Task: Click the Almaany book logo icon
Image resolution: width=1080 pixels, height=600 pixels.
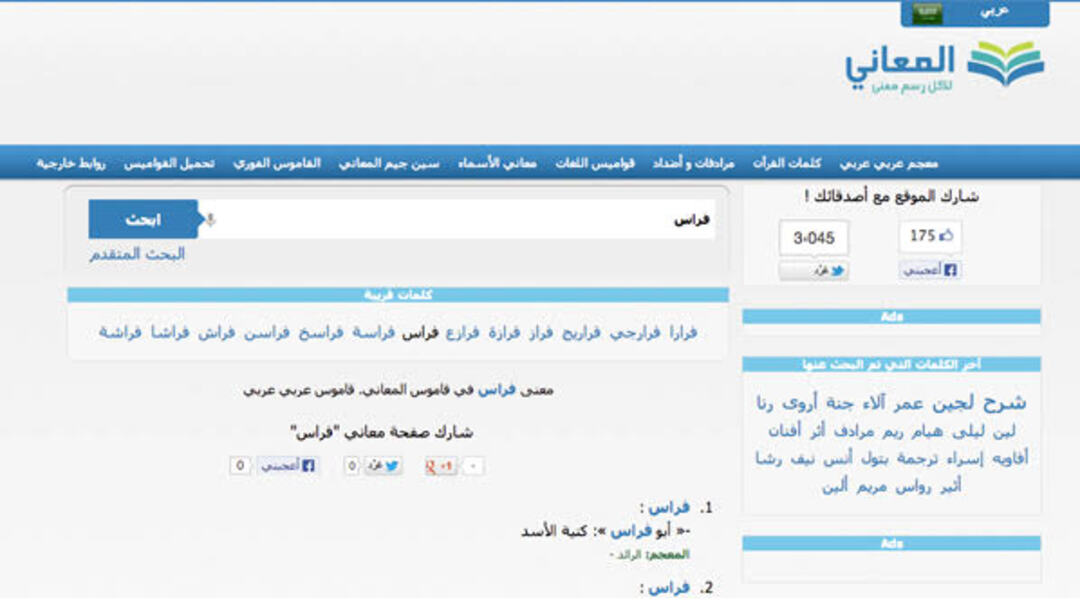Action: (1006, 63)
